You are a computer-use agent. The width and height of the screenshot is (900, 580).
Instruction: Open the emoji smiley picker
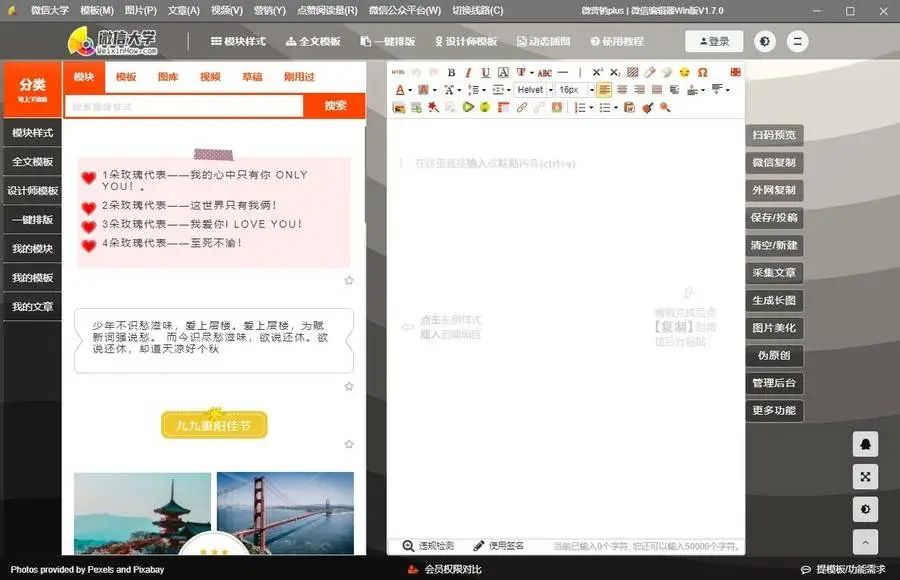coord(684,72)
